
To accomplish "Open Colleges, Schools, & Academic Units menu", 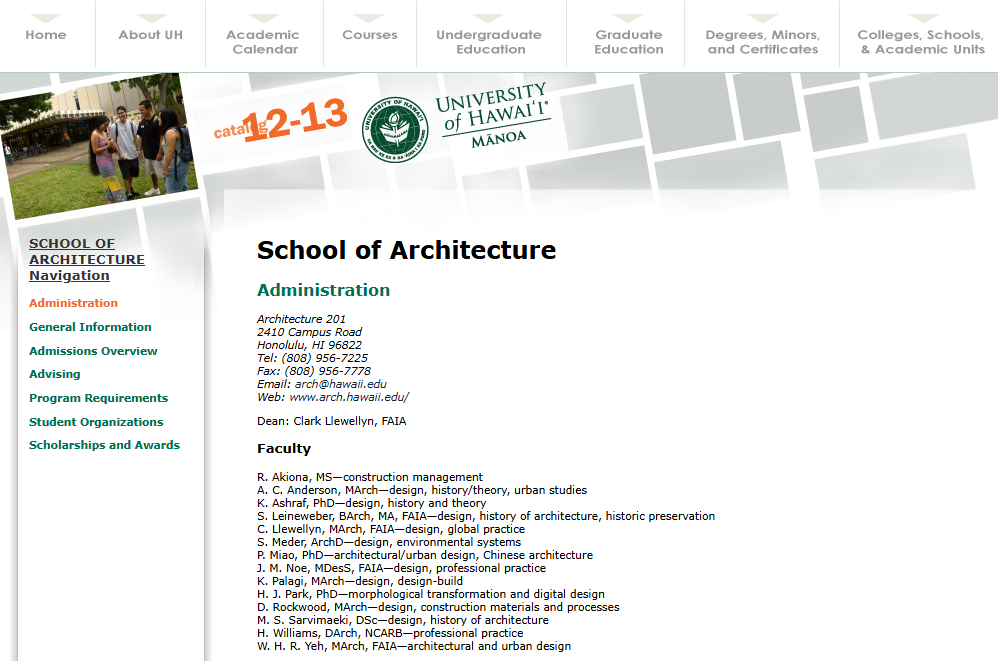I will [x=920, y=41].
